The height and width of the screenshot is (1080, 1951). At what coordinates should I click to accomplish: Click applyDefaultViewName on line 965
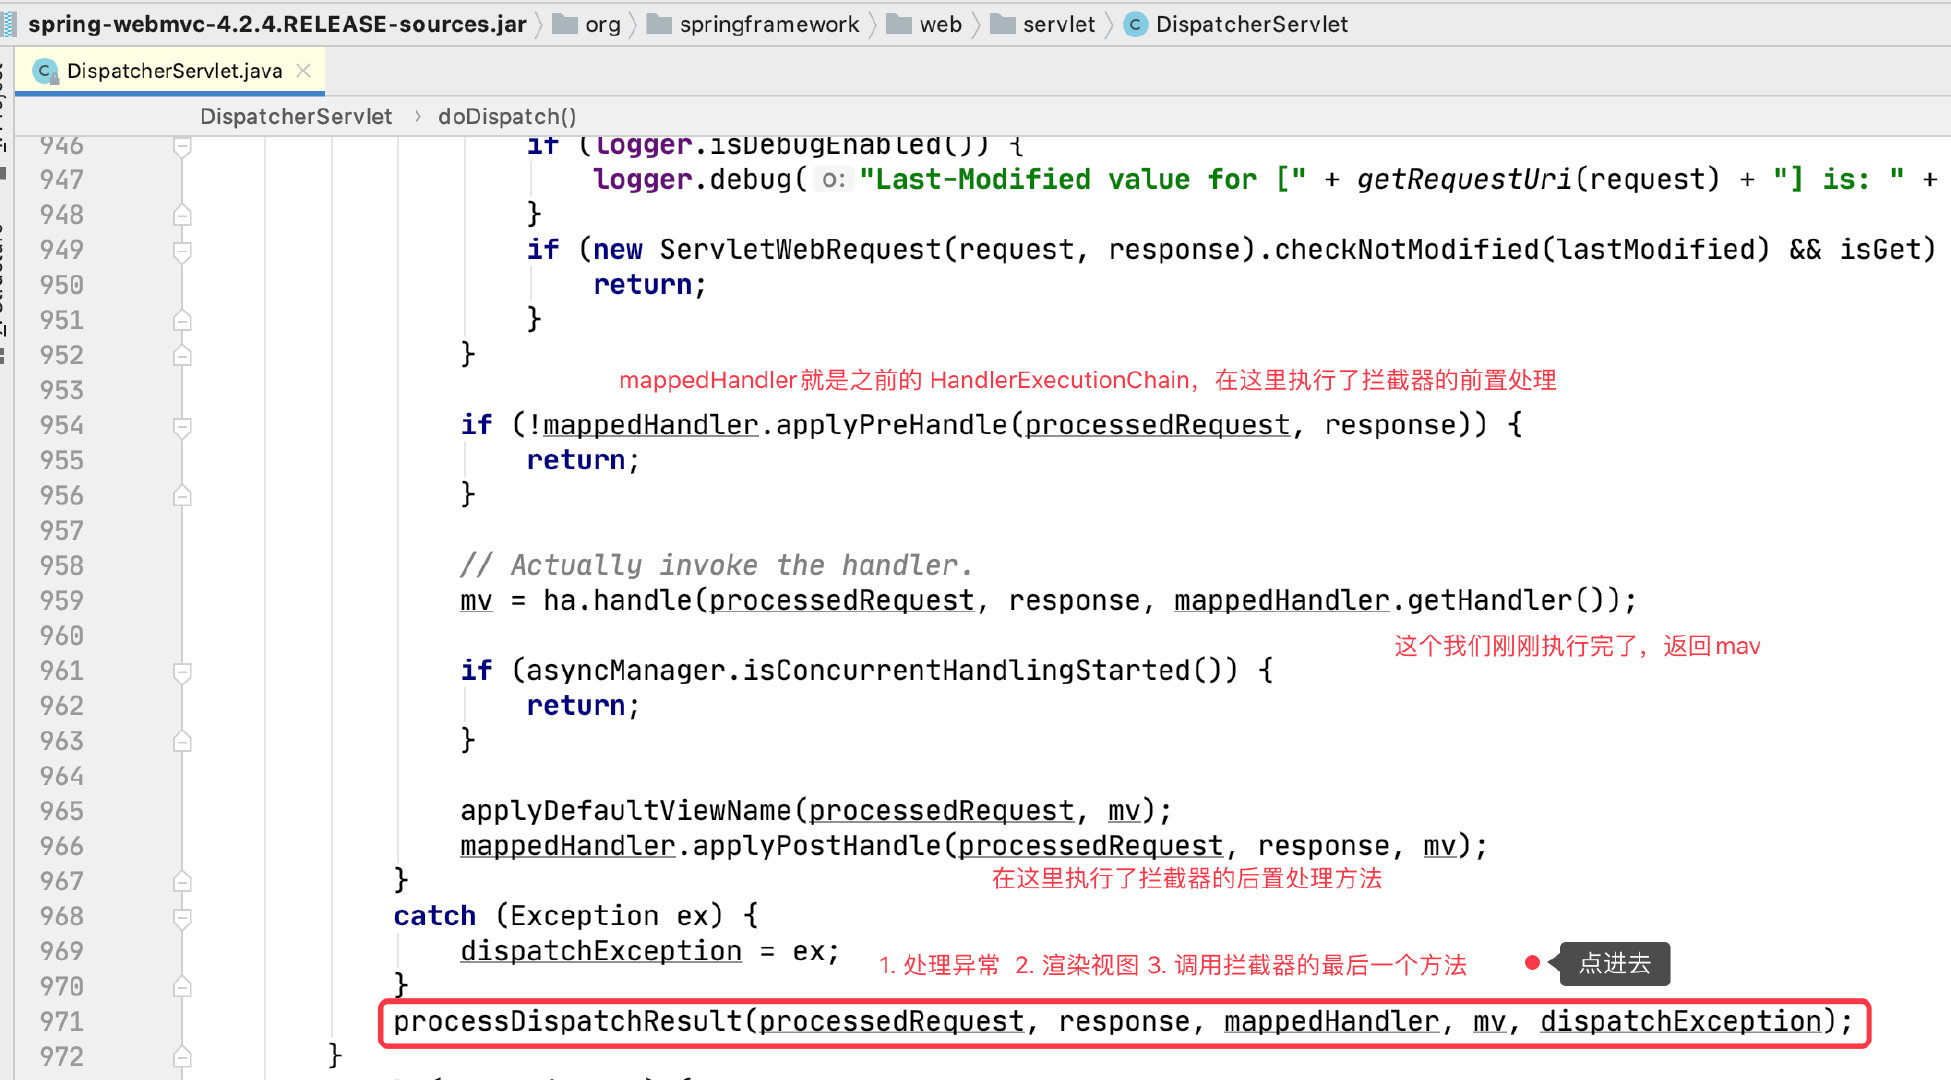626,810
